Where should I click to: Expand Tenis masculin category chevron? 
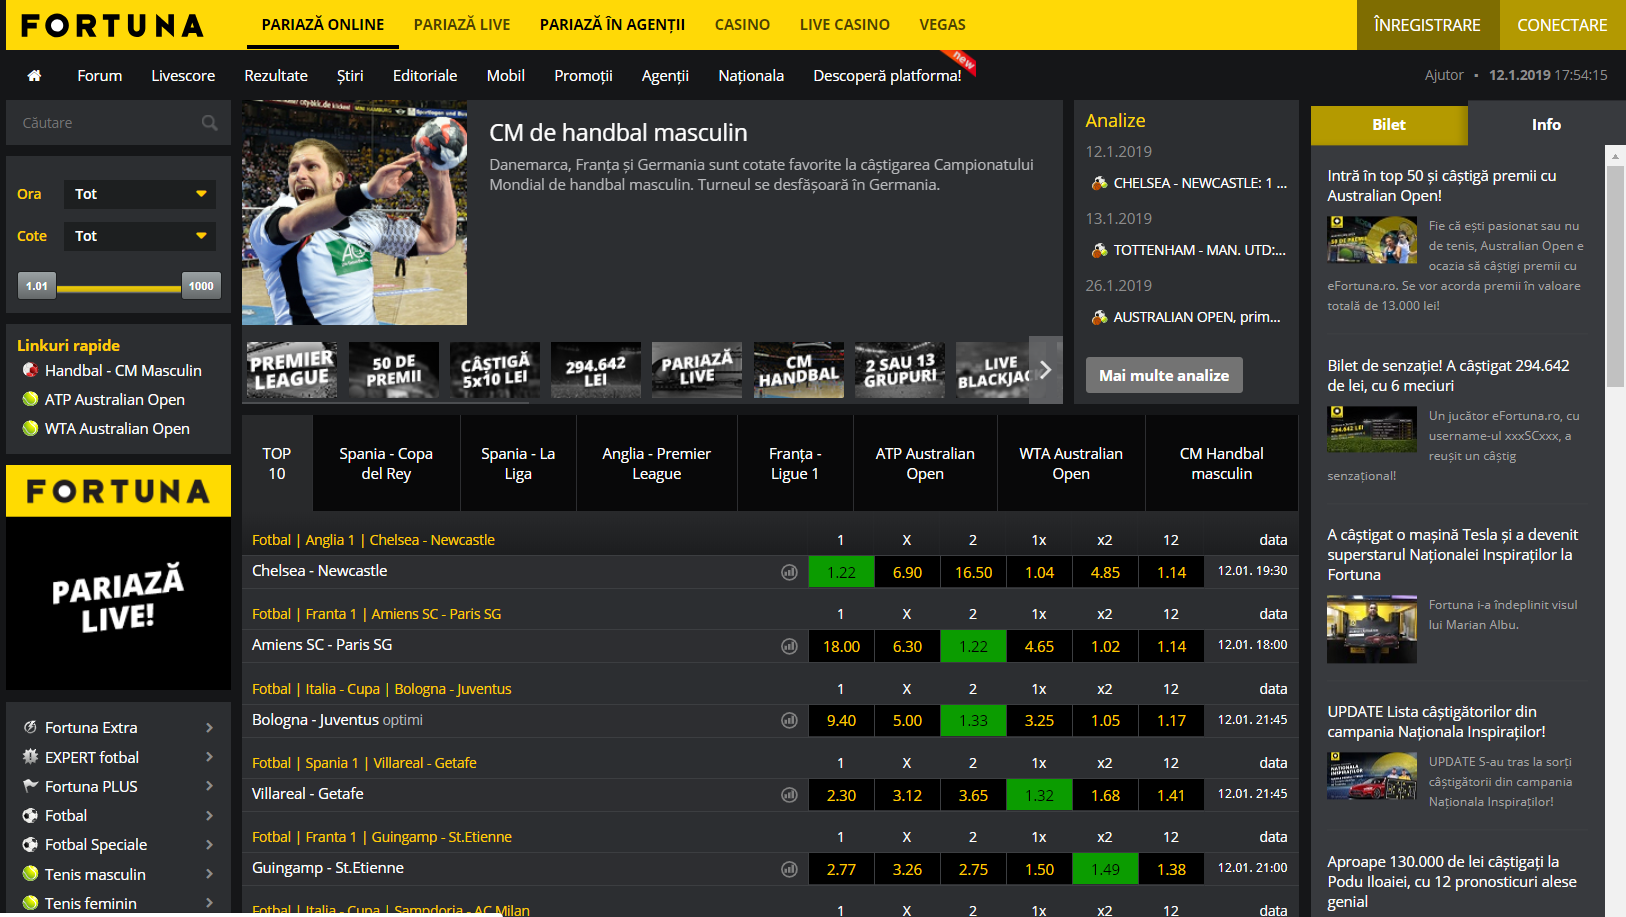pyautogui.click(x=209, y=874)
